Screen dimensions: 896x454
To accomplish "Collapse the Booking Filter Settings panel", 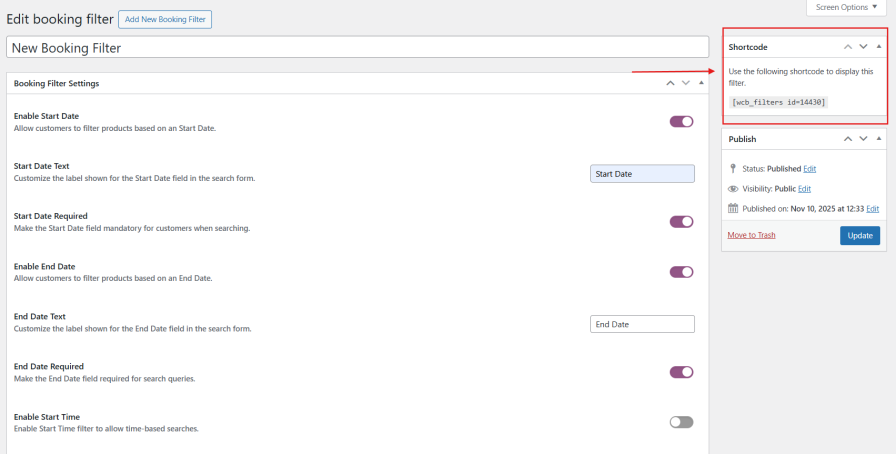I will point(701,83).
